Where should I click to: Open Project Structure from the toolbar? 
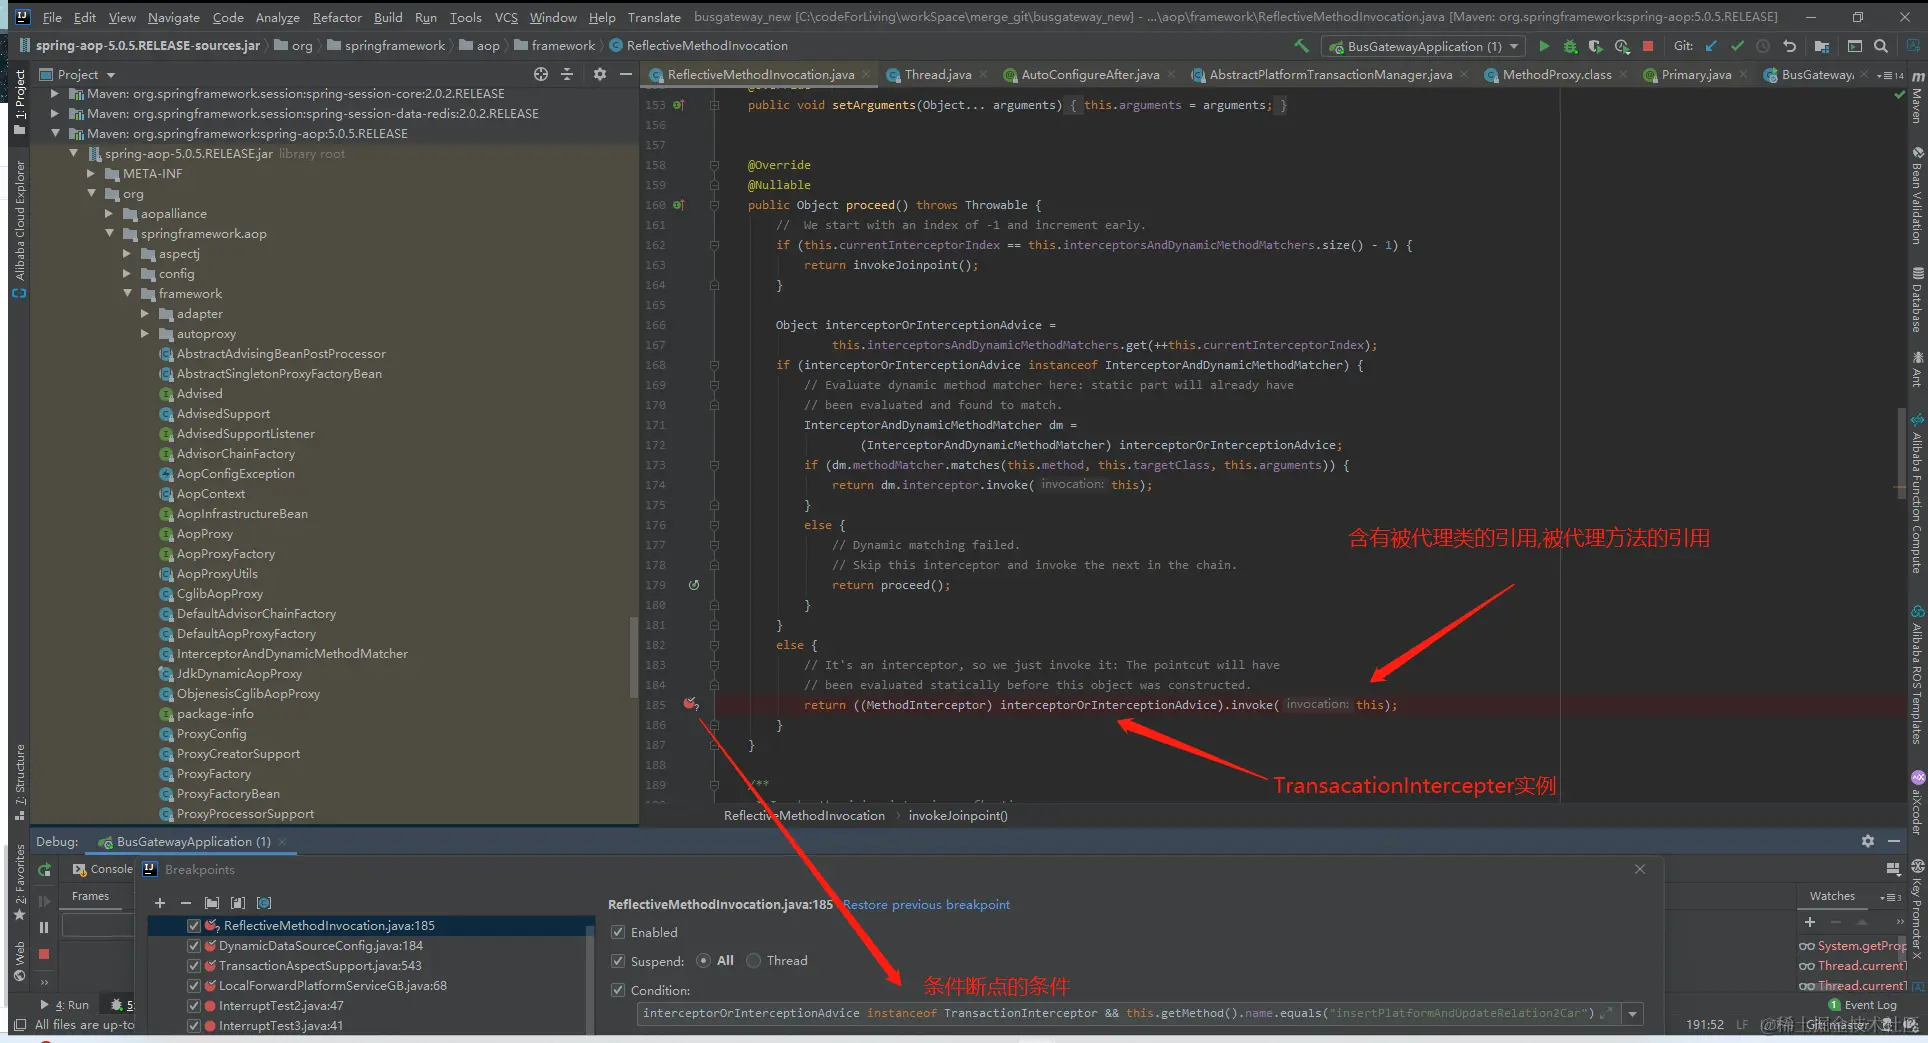(1822, 46)
